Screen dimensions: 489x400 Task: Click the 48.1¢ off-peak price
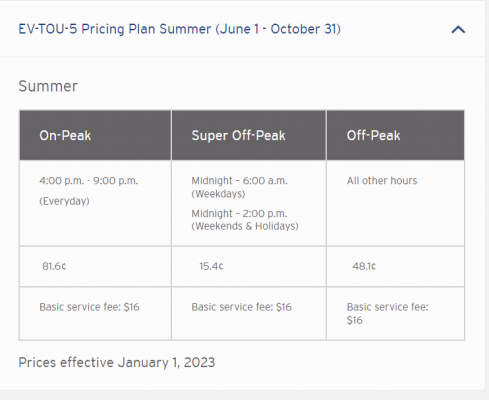click(x=364, y=266)
